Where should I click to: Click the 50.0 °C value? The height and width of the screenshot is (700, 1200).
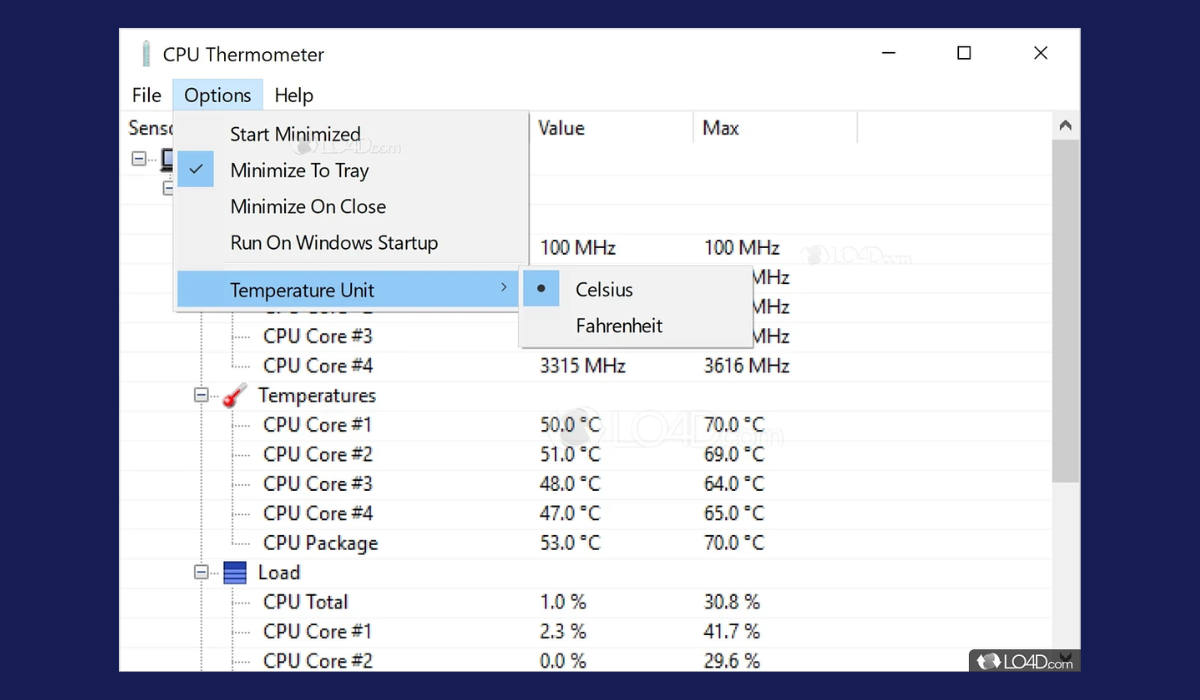tap(570, 425)
